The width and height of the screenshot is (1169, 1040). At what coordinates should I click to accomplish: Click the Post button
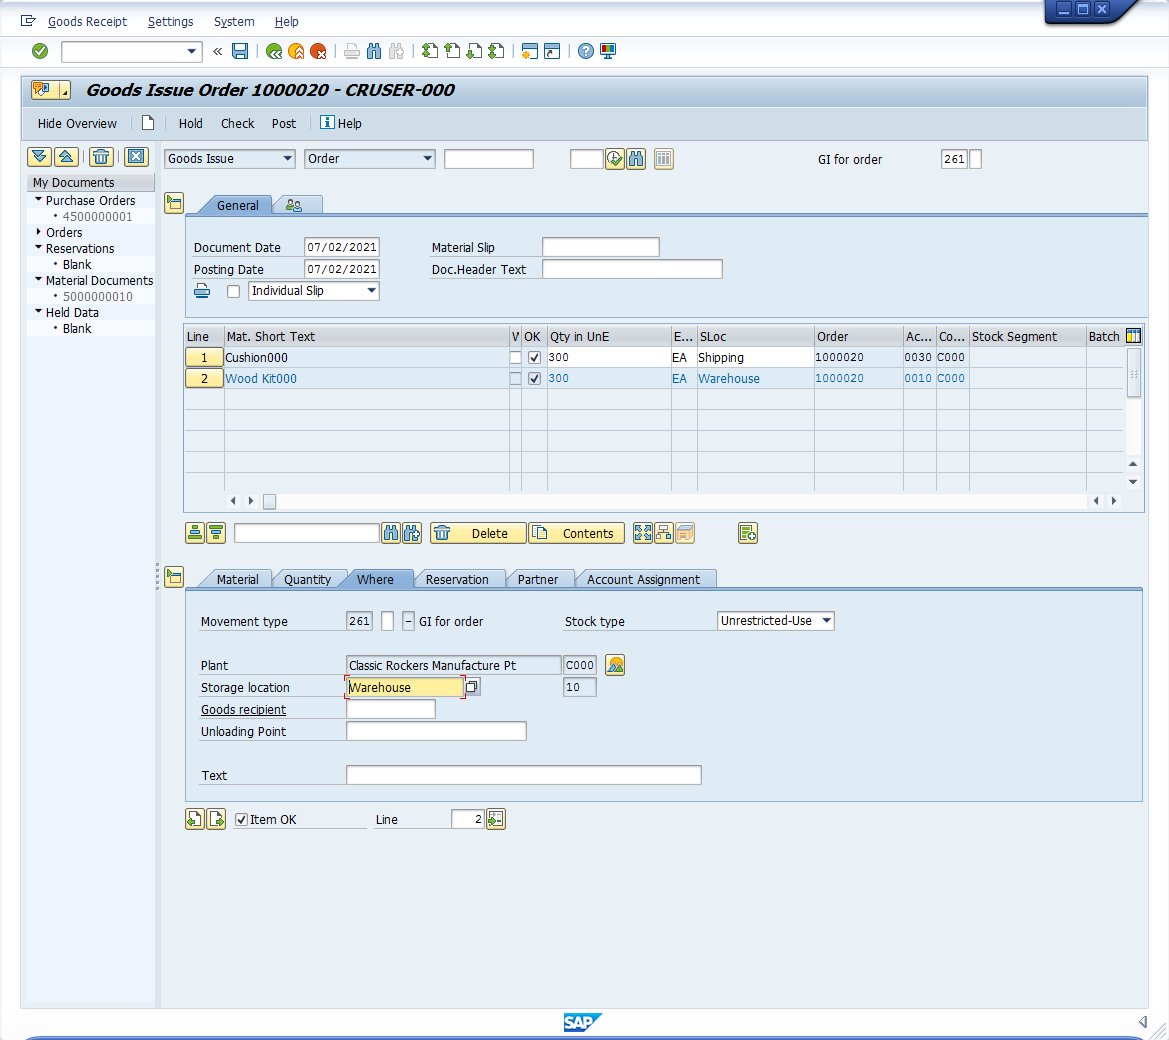283,124
